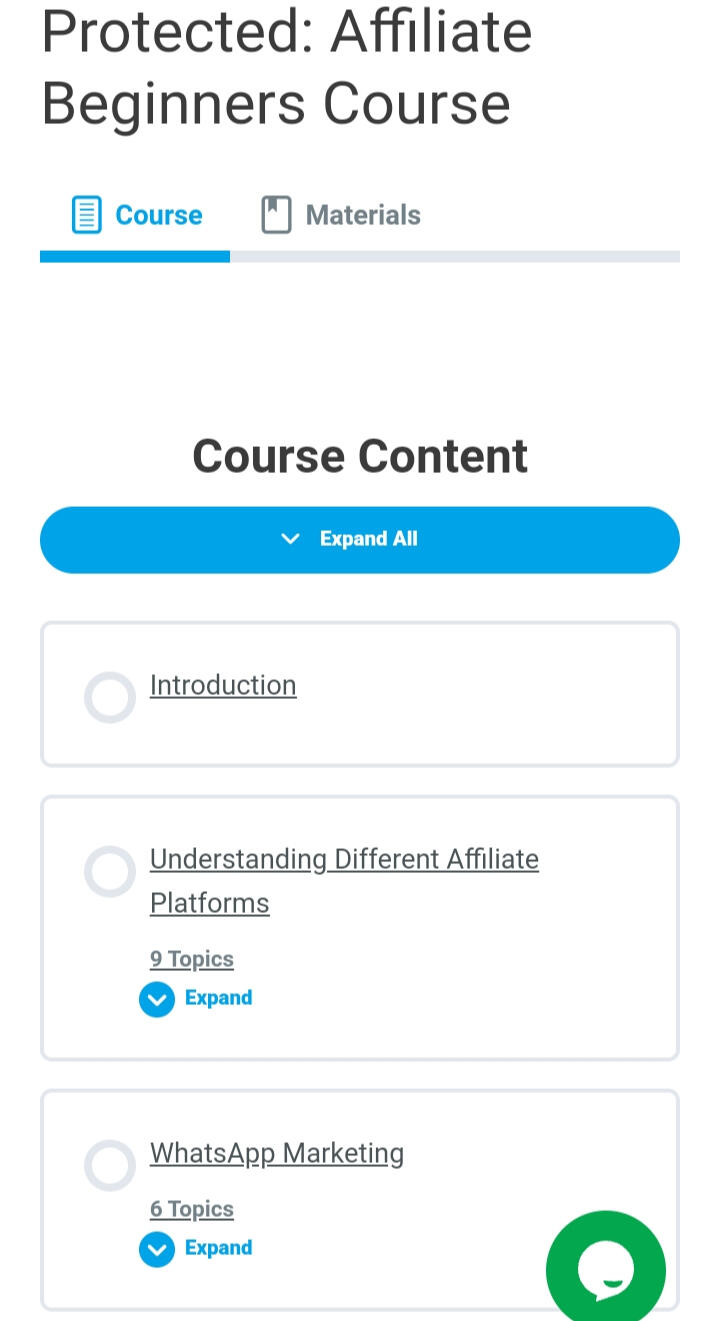This screenshot has width=720, height=1321.
Task: Switch to the Materials tab
Action: tap(362, 215)
